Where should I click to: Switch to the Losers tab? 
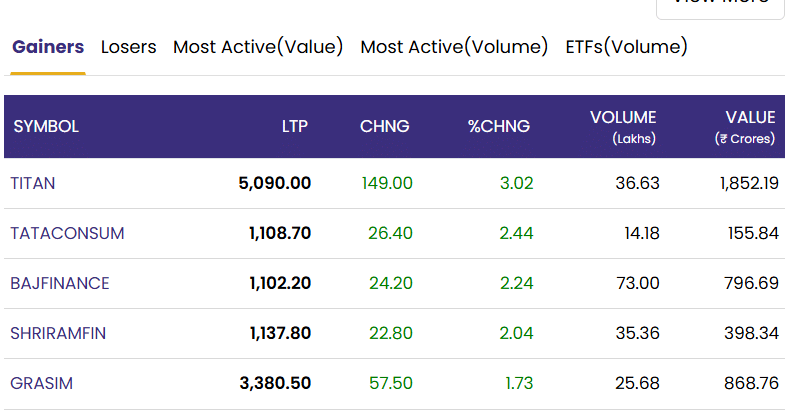tap(128, 47)
